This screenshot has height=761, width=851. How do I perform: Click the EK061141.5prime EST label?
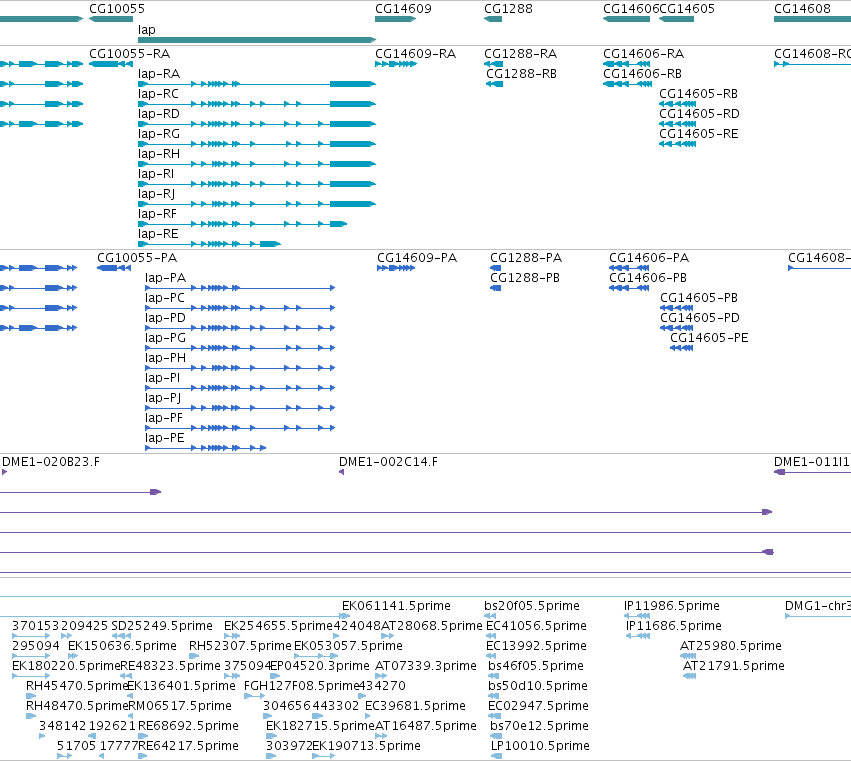coord(396,606)
